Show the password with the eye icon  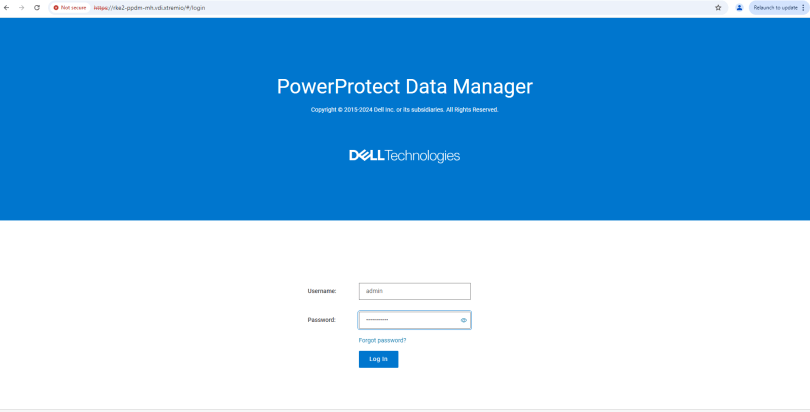pyautogui.click(x=464, y=320)
